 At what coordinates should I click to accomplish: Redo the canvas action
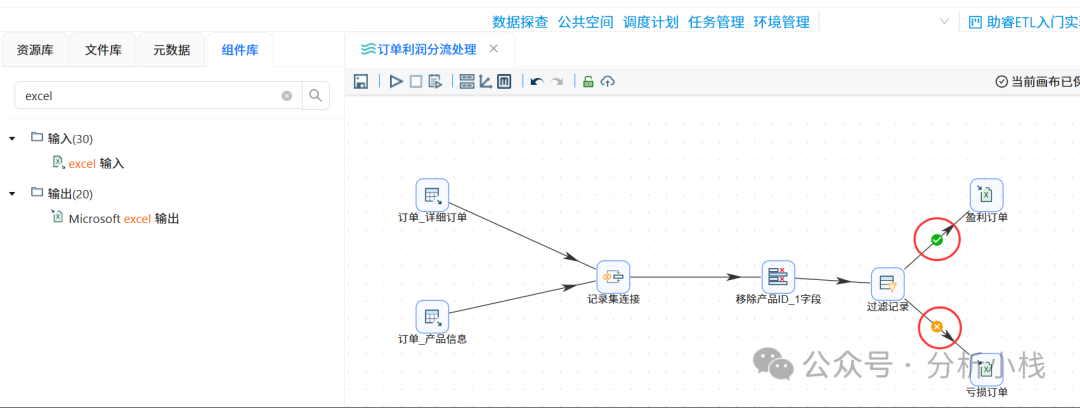point(557,82)
